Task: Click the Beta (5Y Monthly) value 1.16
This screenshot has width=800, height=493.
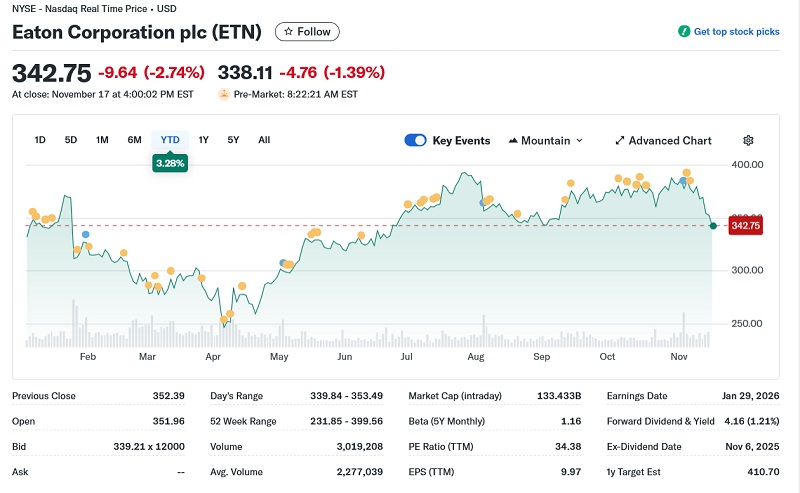Action: coord(571,421)
